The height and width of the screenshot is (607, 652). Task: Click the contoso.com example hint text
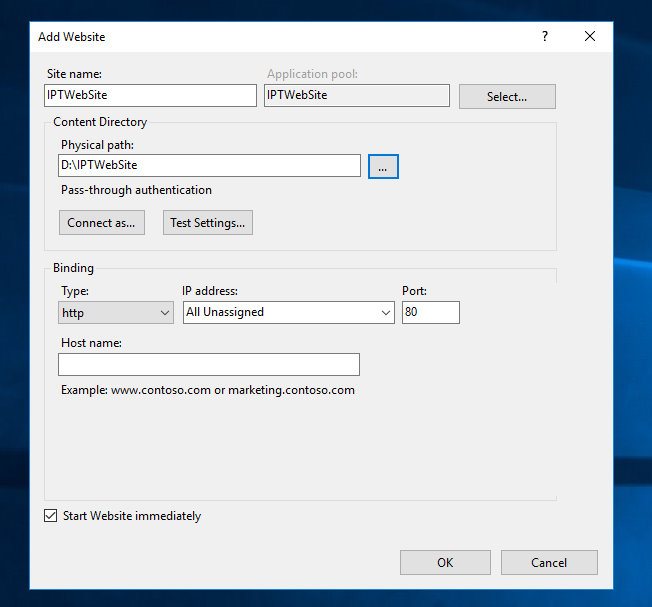pos(208,390)
